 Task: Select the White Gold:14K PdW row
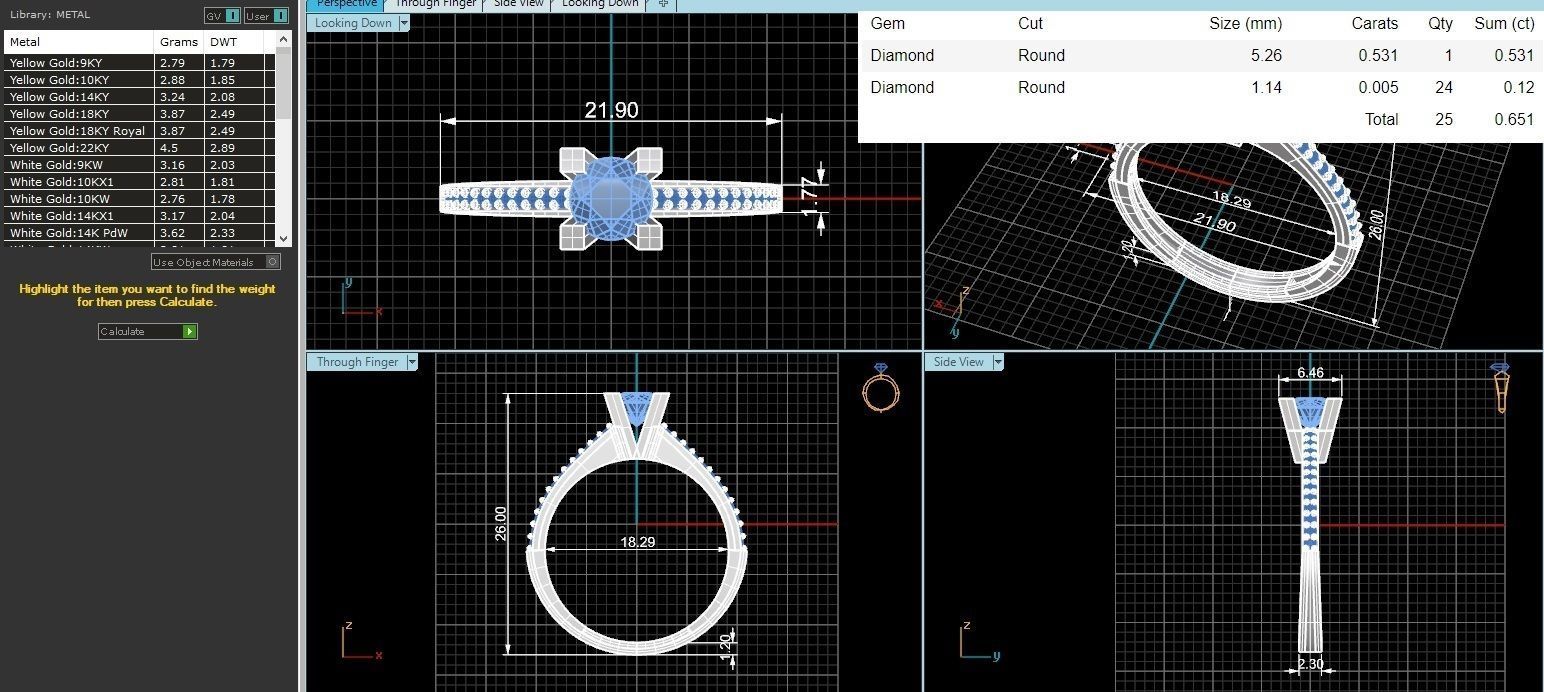140,233
